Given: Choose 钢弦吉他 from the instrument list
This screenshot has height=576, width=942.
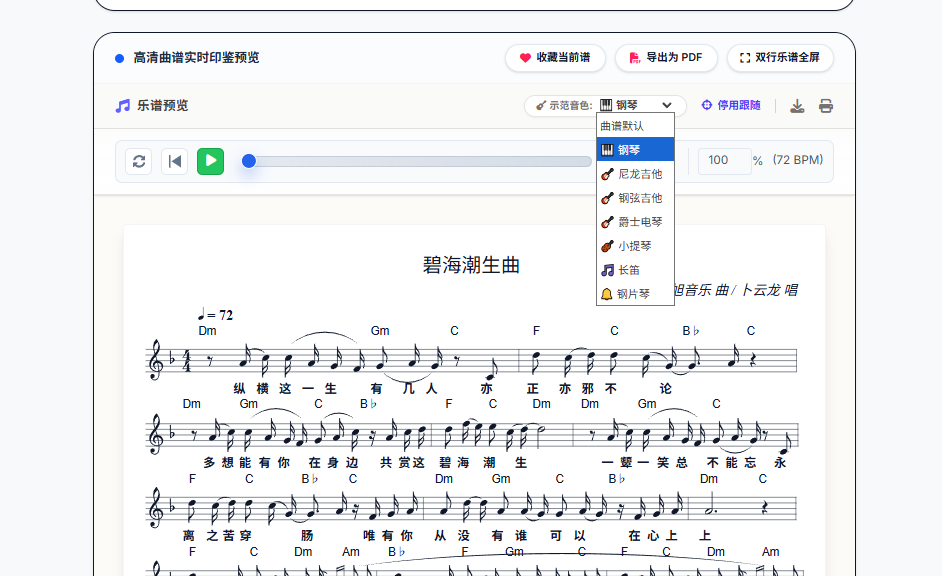Looking at the screenshot, I should click(x=635, y=198).
